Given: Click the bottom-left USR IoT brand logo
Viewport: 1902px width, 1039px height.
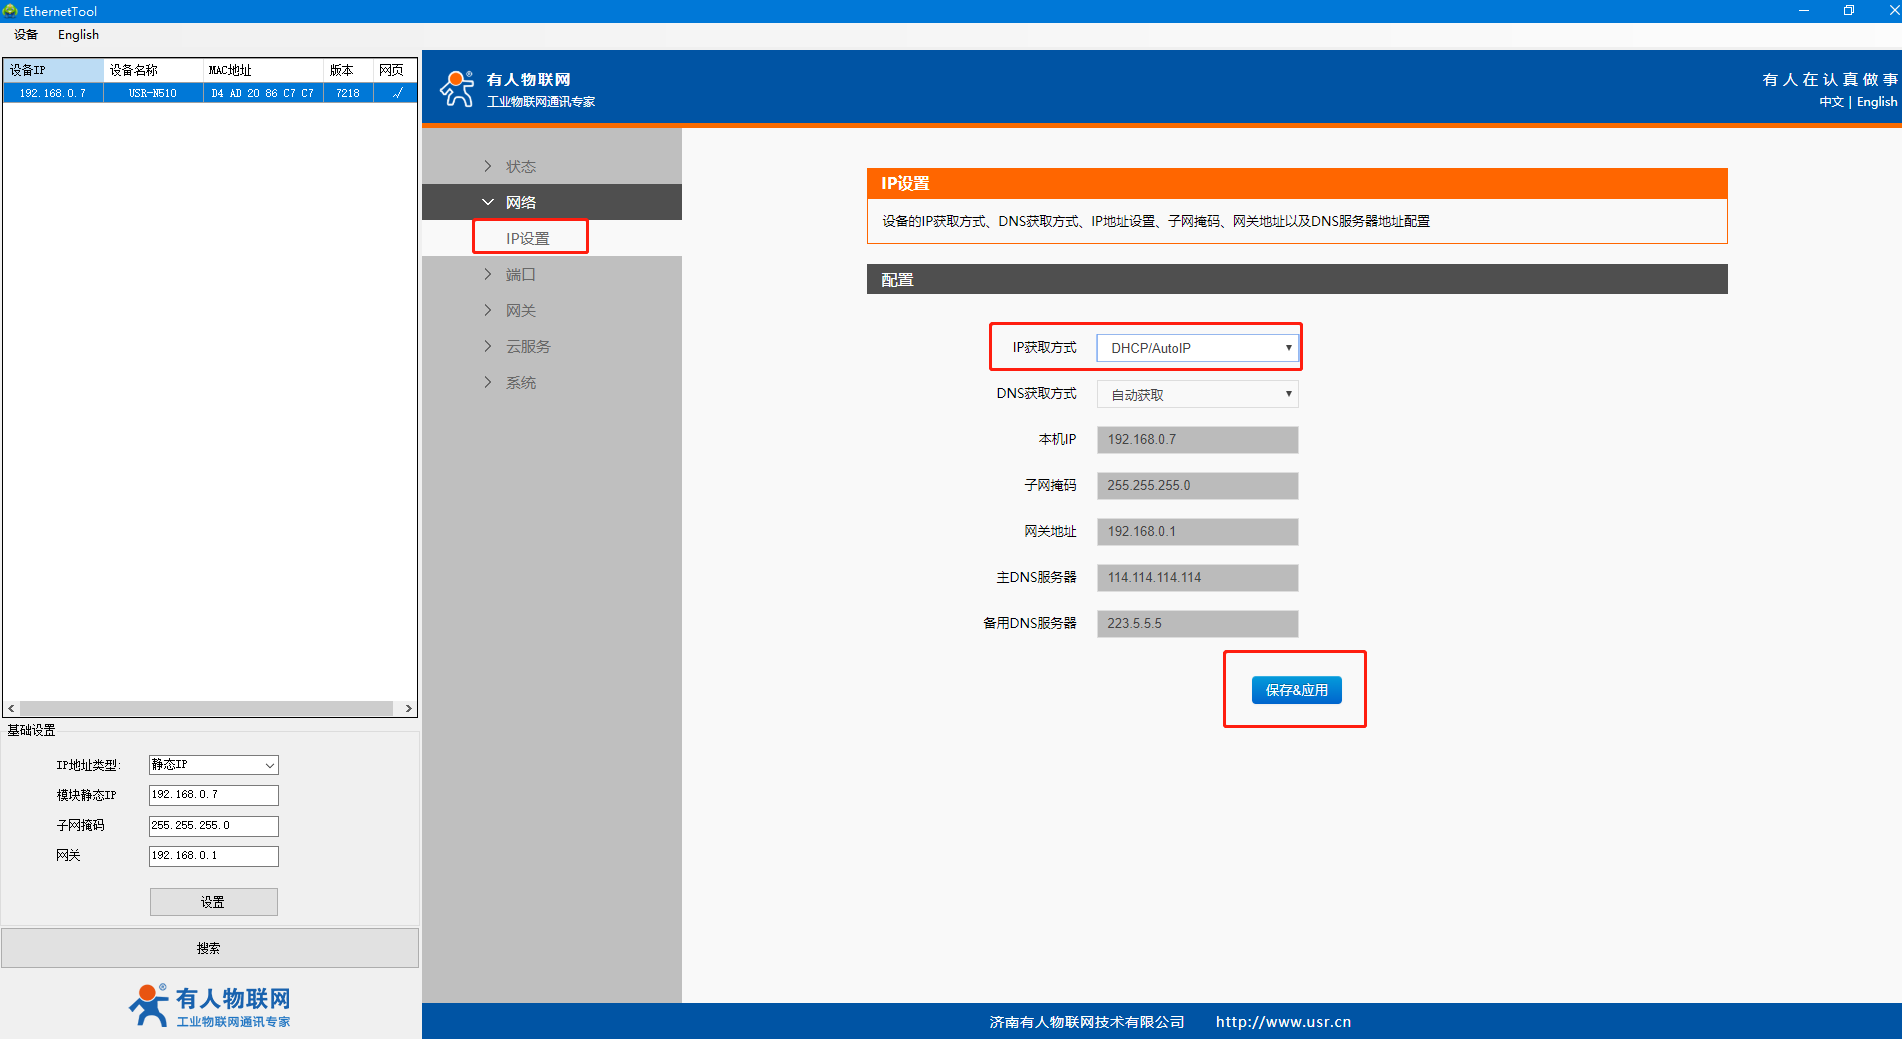Looking at the screenshot, I should point(209,1006).
